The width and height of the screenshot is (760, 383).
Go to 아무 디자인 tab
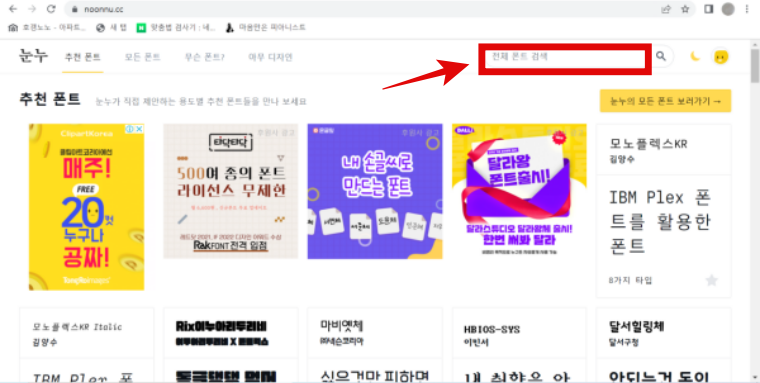pyautogui.click(x=270, y=57)
